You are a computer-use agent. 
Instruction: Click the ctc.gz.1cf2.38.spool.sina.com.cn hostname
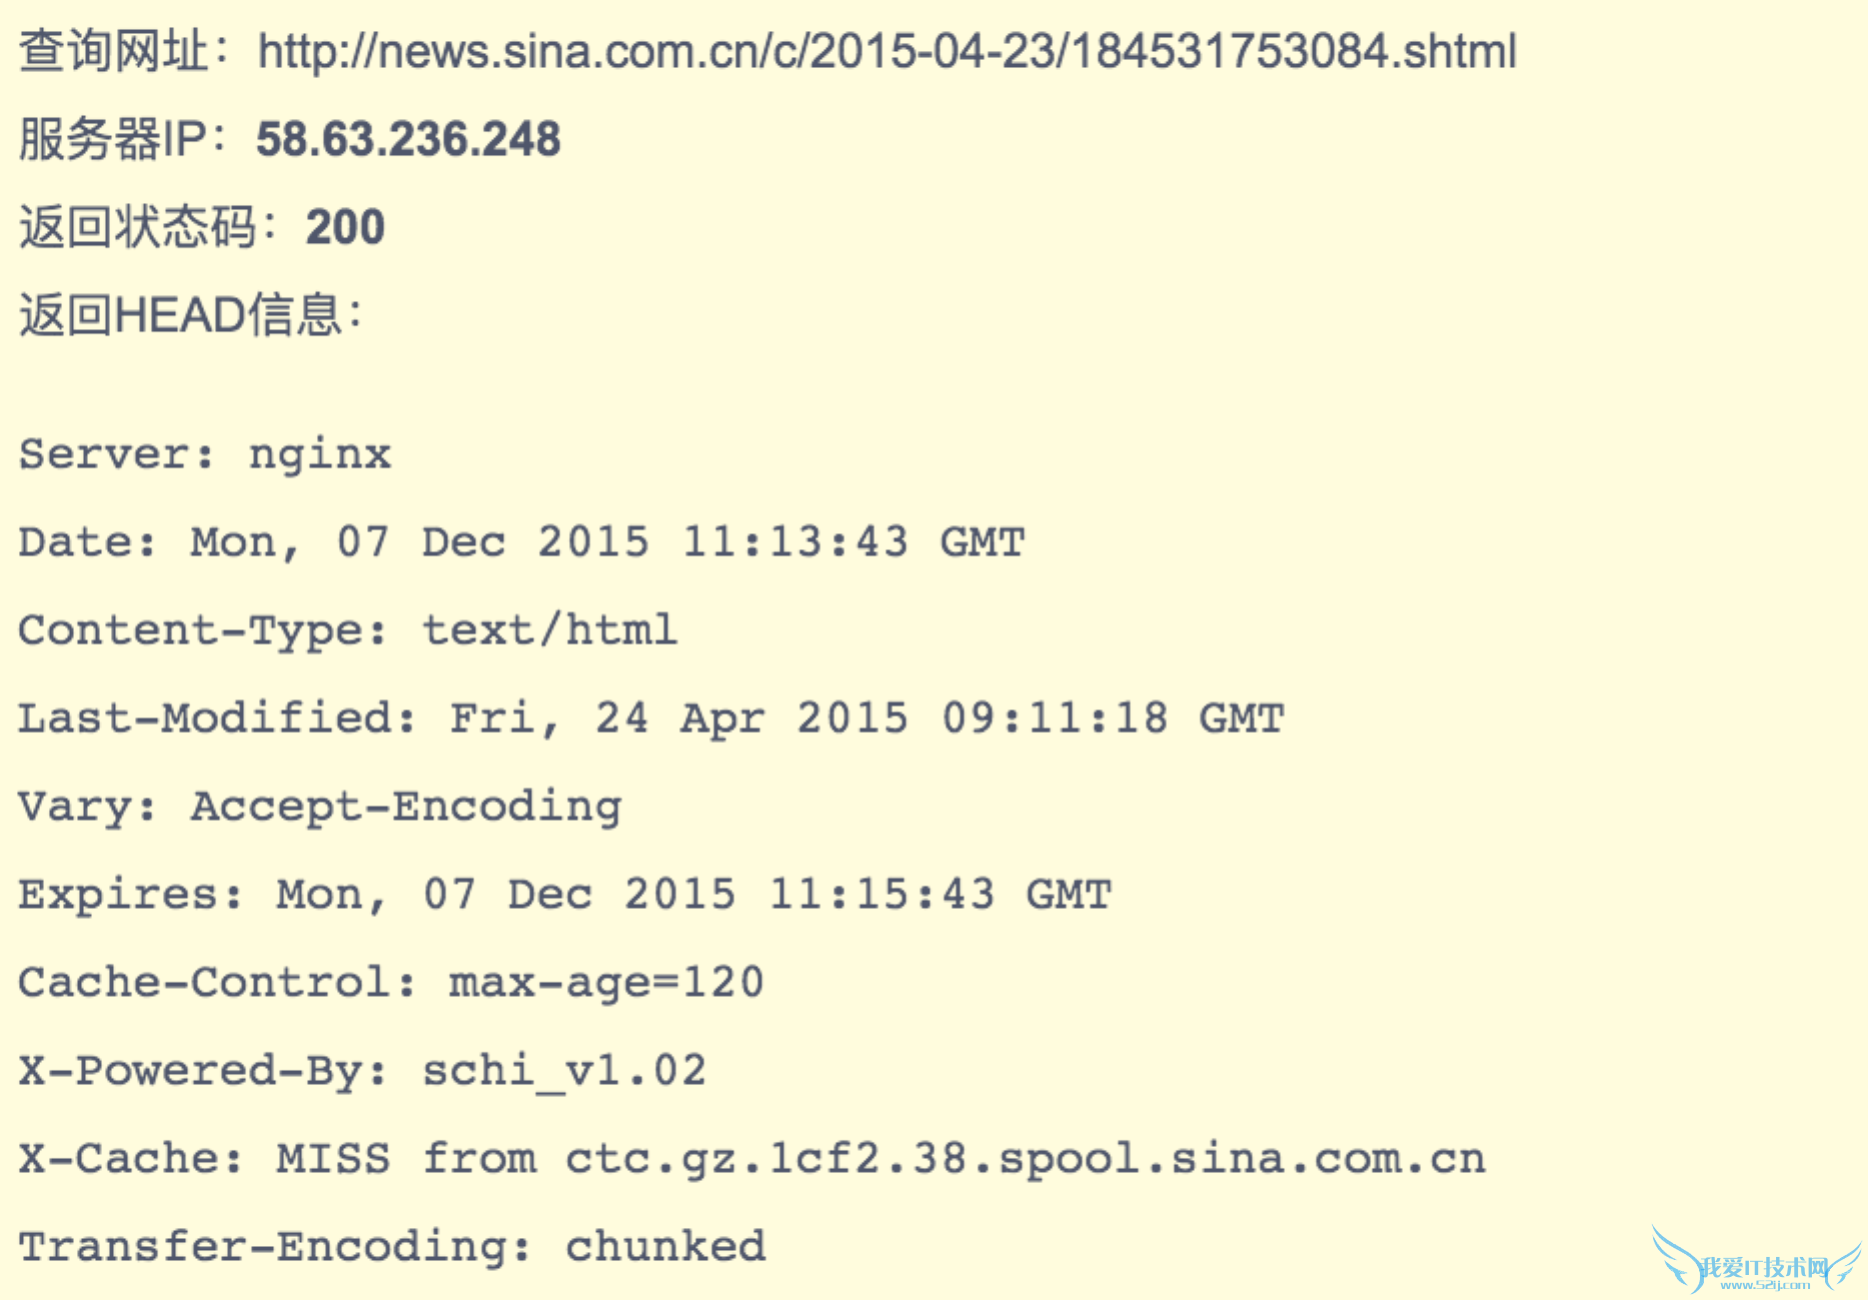point(1025,1159)
